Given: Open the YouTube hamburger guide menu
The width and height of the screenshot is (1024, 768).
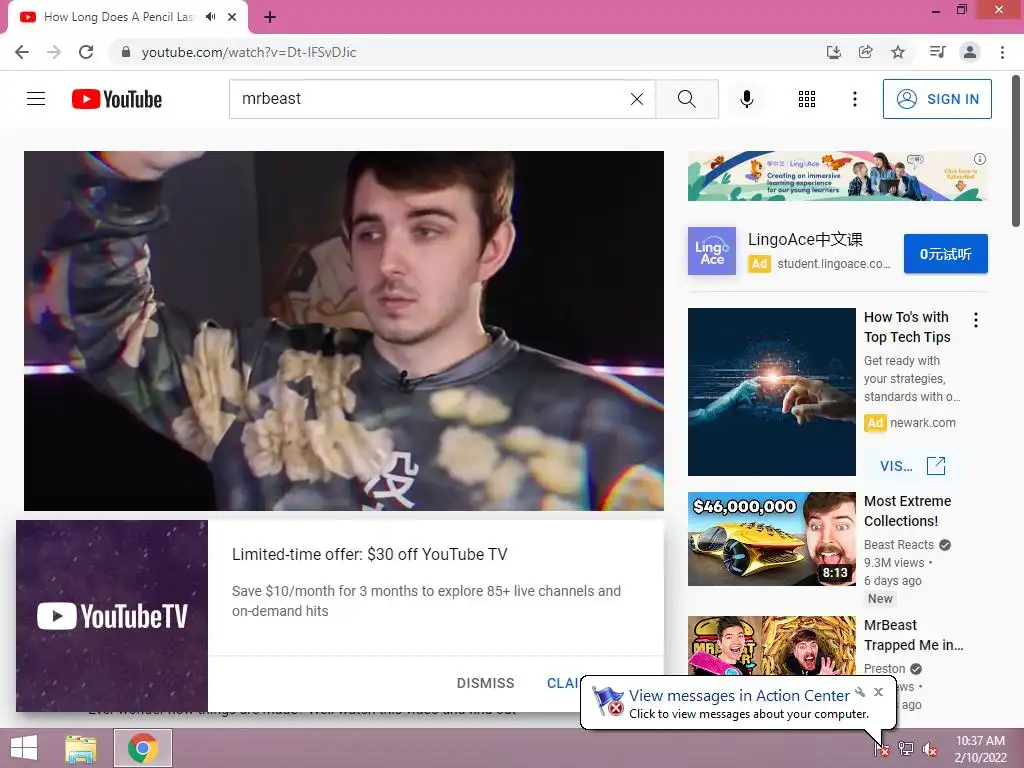Looking at the screenshot, I should point(36,99).
